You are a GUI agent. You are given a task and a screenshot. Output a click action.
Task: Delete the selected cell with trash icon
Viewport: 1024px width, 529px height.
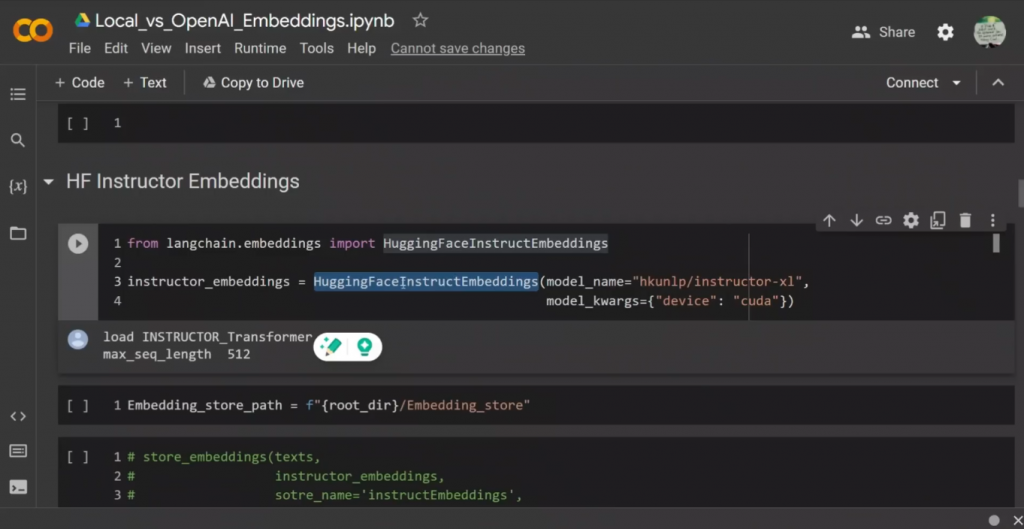[965, 220]
